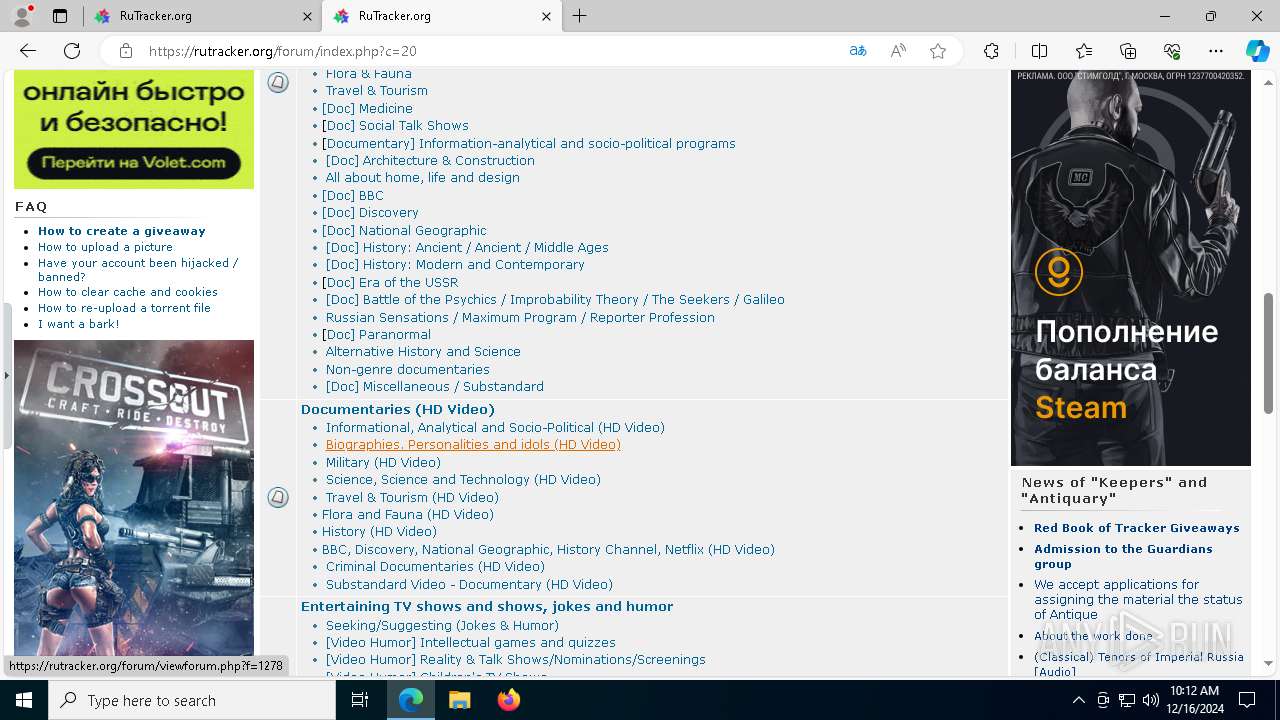The height and width of the screenshot is (720, 1280).
Task: Open Settings and more ellipsis menu
Action: (1216, 51)
